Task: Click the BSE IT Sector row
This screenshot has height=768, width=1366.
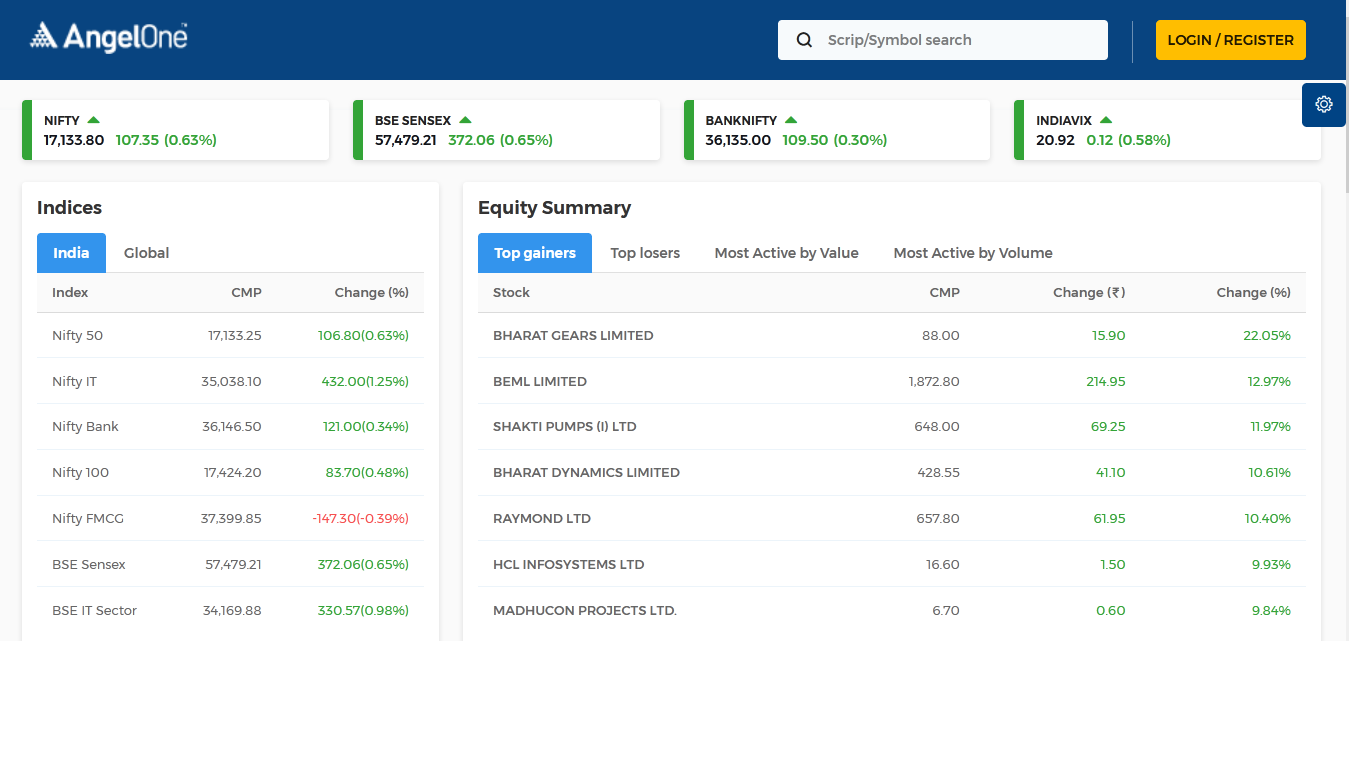Action: [x=230, y=610]
